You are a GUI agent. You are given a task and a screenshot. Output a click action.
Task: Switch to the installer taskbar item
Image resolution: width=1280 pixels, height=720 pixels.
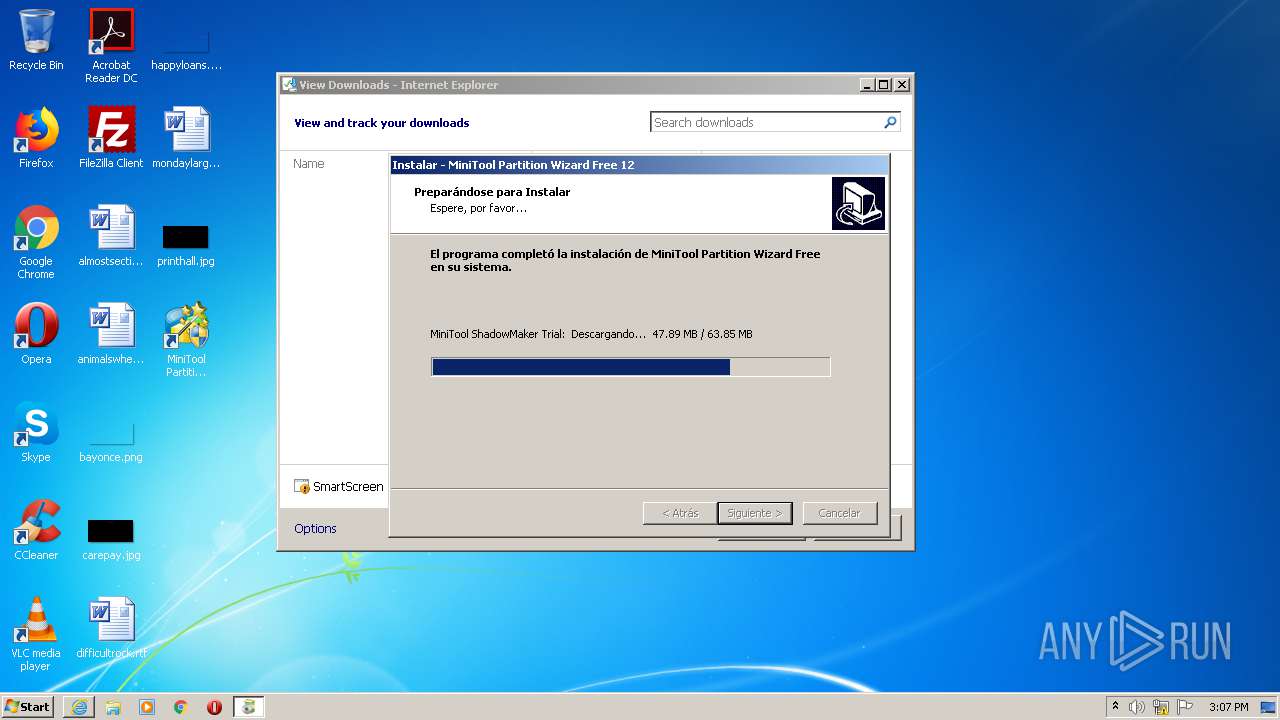tap(249, 707)
